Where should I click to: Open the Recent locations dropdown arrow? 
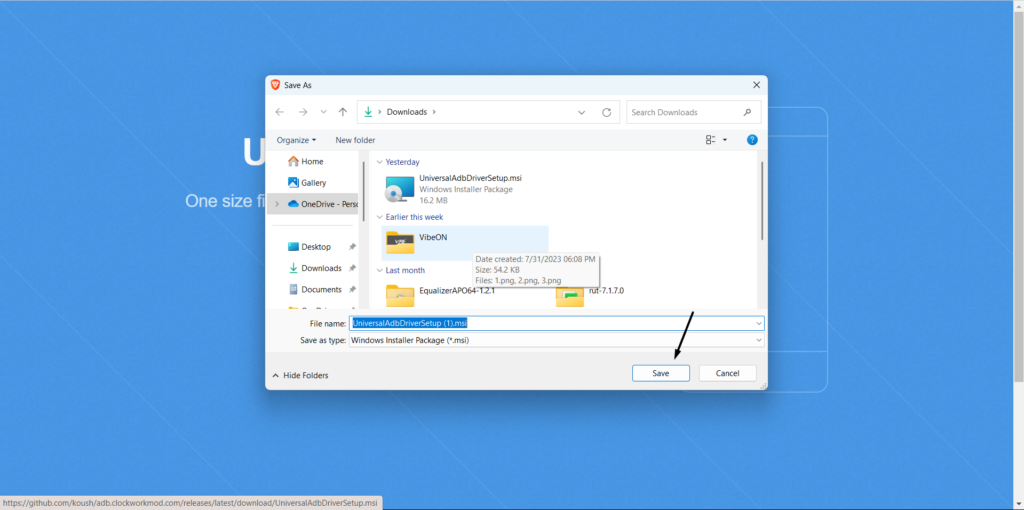pos(323,112)
